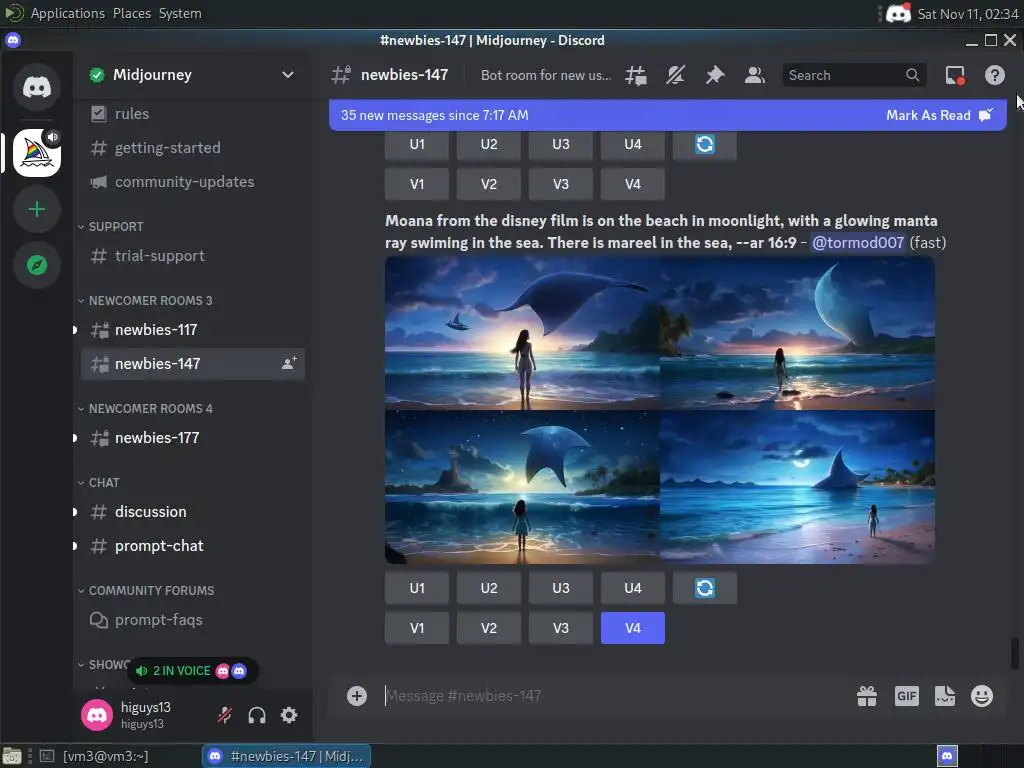1024x768 pixels.
Task: Explore discoverable servers compass icon
Action: 37,265
